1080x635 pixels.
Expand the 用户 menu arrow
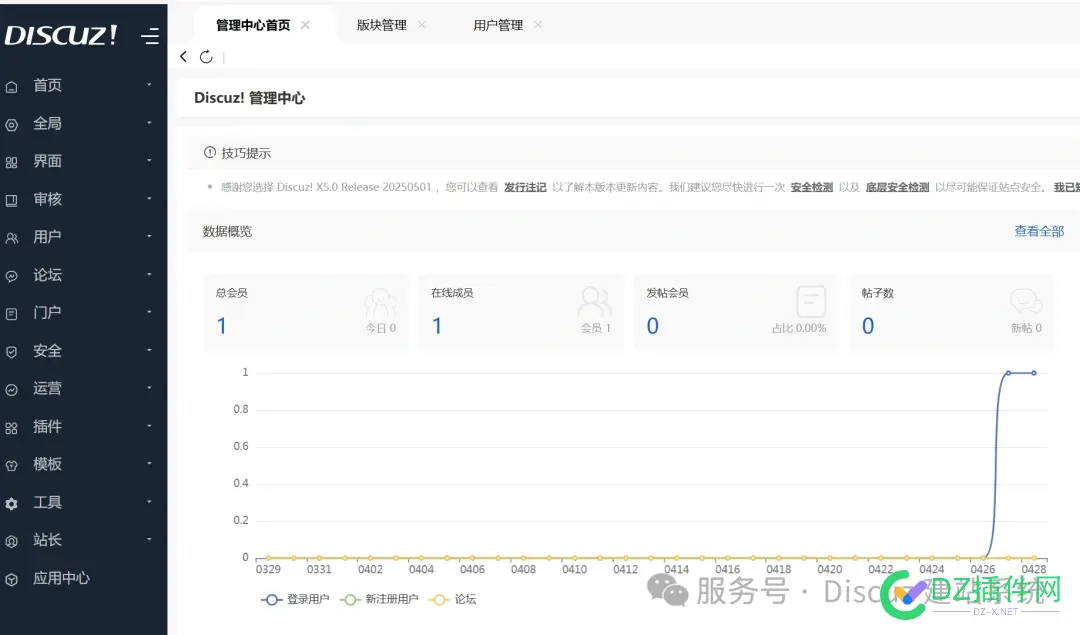[x=149, y=236]
